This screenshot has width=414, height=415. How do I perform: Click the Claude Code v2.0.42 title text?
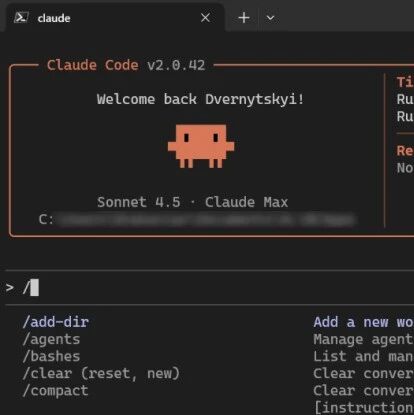[x=126, y=65]
